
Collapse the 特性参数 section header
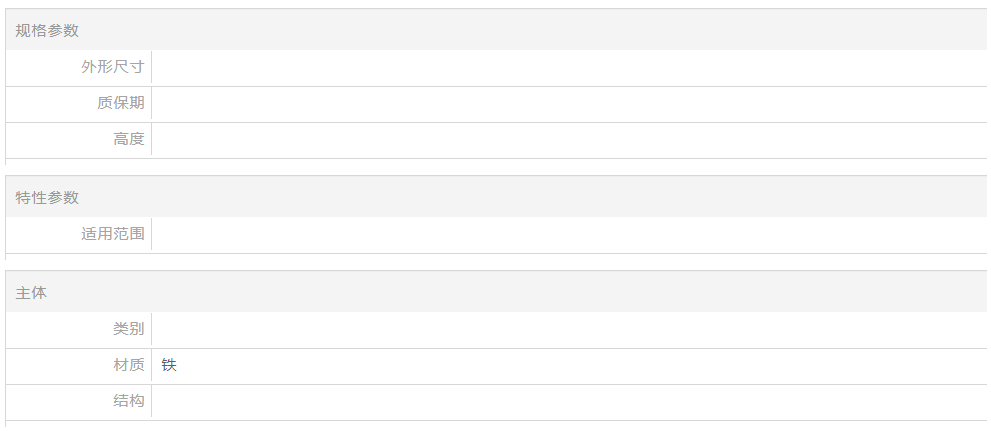point(47,198)
